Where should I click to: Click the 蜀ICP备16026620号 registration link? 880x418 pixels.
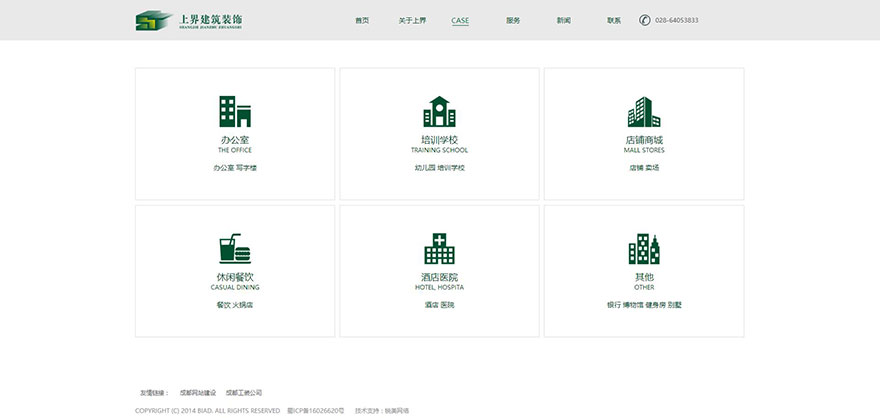pyautogui.click(x=315, y=410)
